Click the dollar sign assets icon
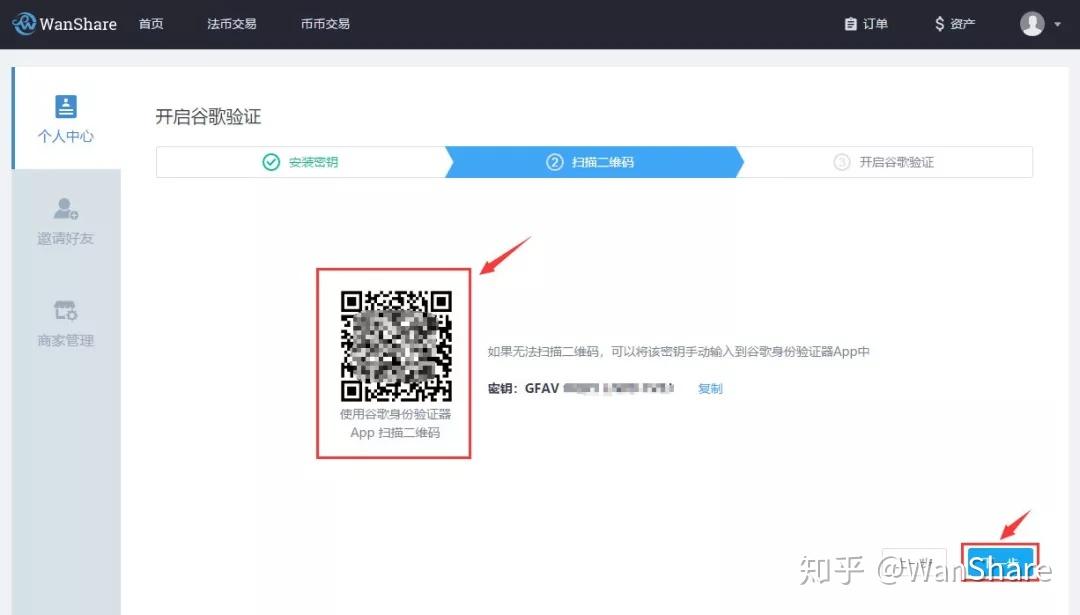This screenshot has height=615, width=1080. 939,24
